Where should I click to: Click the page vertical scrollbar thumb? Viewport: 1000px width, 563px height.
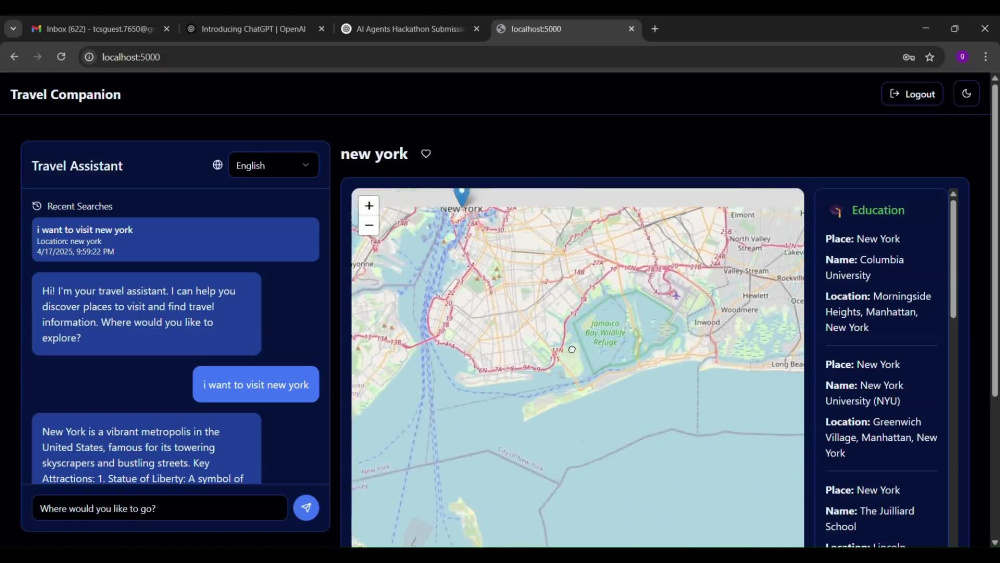click(x=994, y=239)
